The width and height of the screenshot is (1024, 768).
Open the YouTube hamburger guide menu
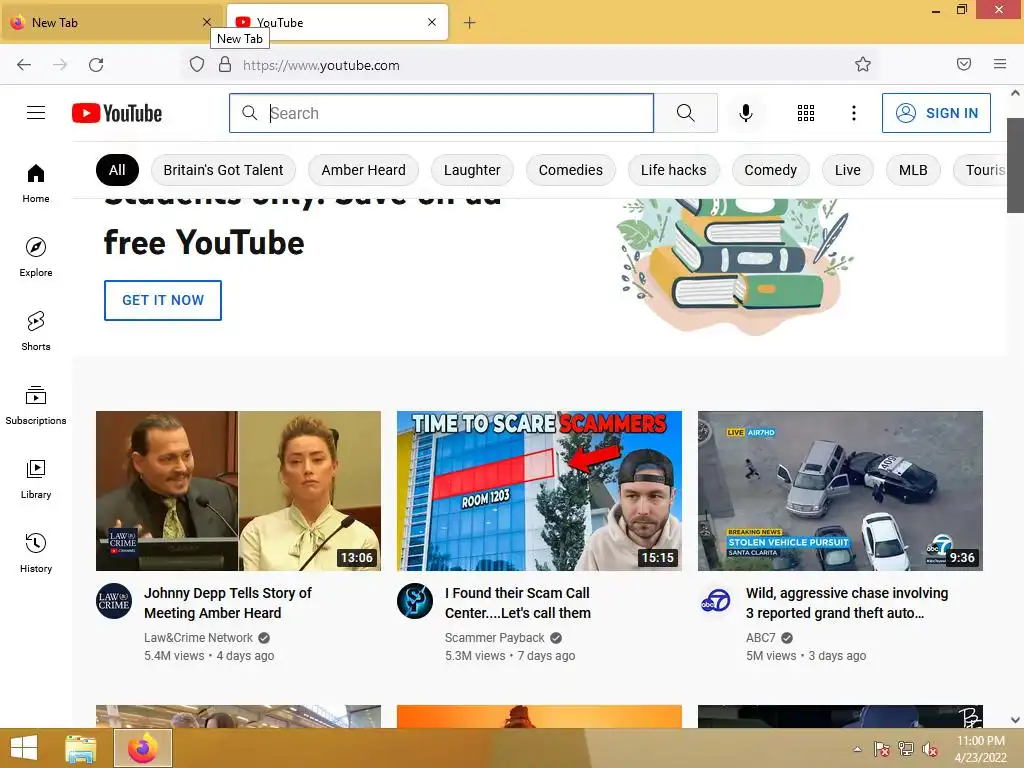36,113
